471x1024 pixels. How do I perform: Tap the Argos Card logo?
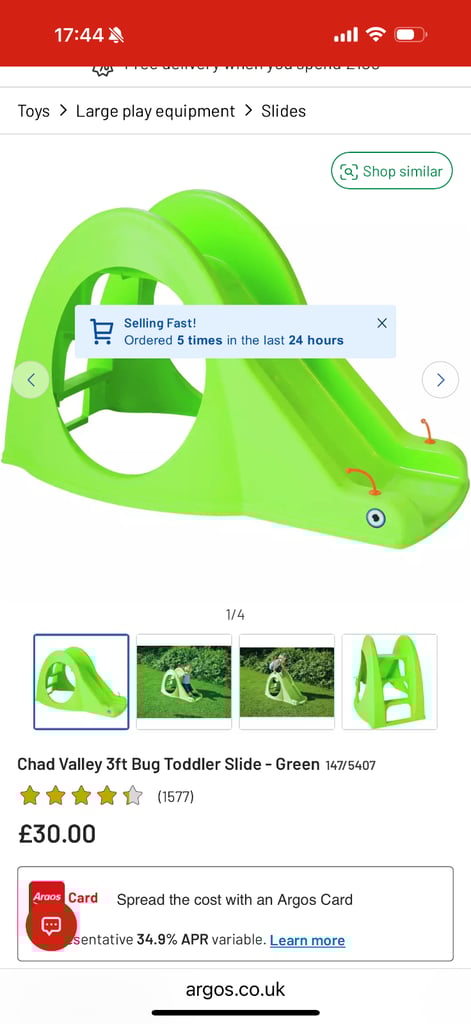coord(65,897)
